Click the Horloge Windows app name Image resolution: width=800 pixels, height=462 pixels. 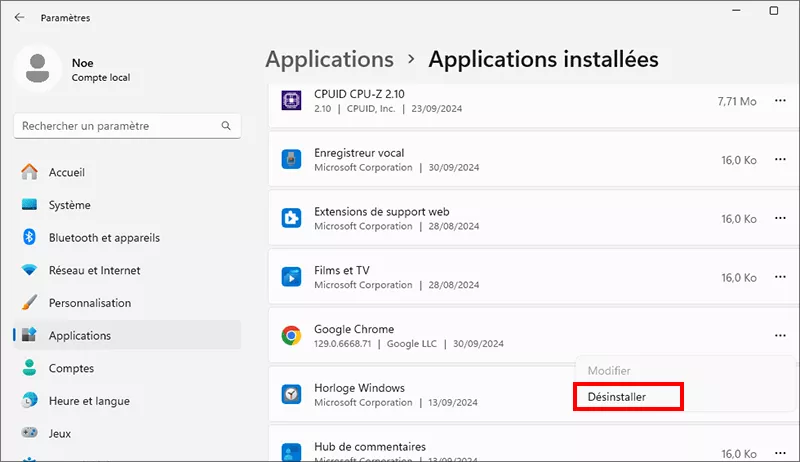(359, 388)
